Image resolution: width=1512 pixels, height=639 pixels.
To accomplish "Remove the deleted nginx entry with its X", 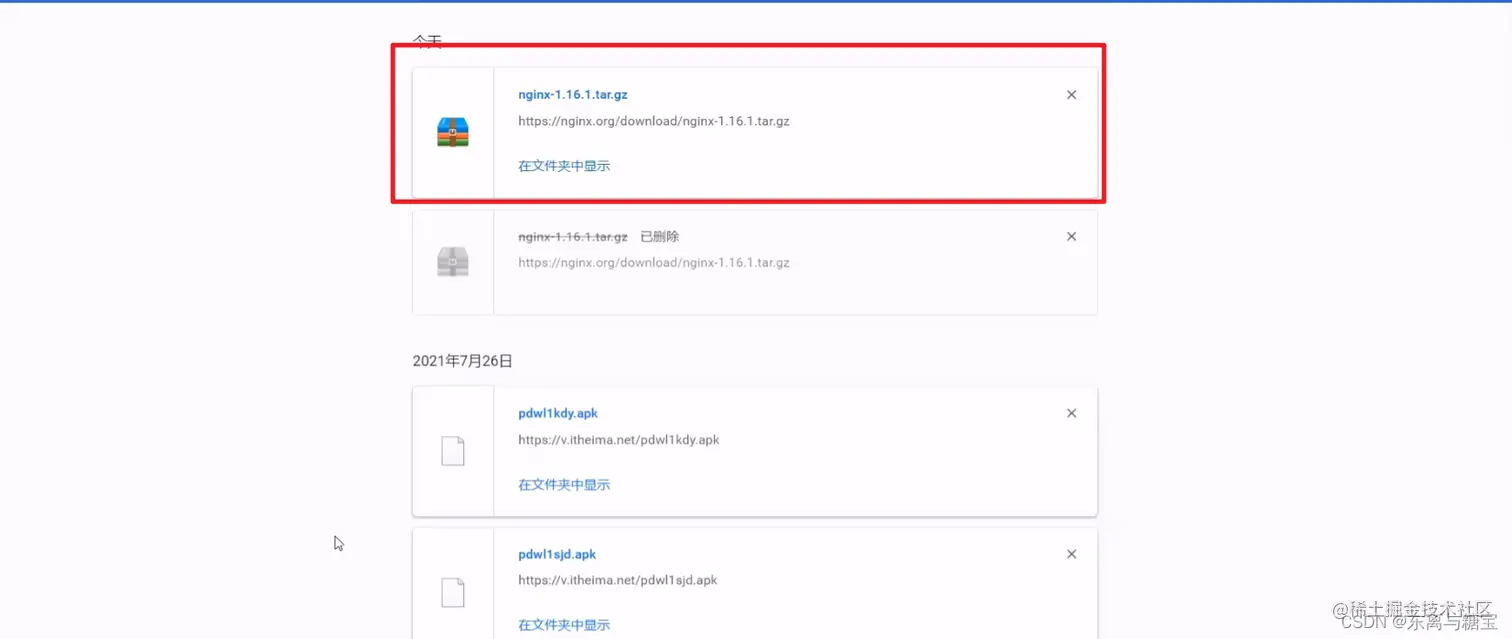I will (x=1071, y=236).
